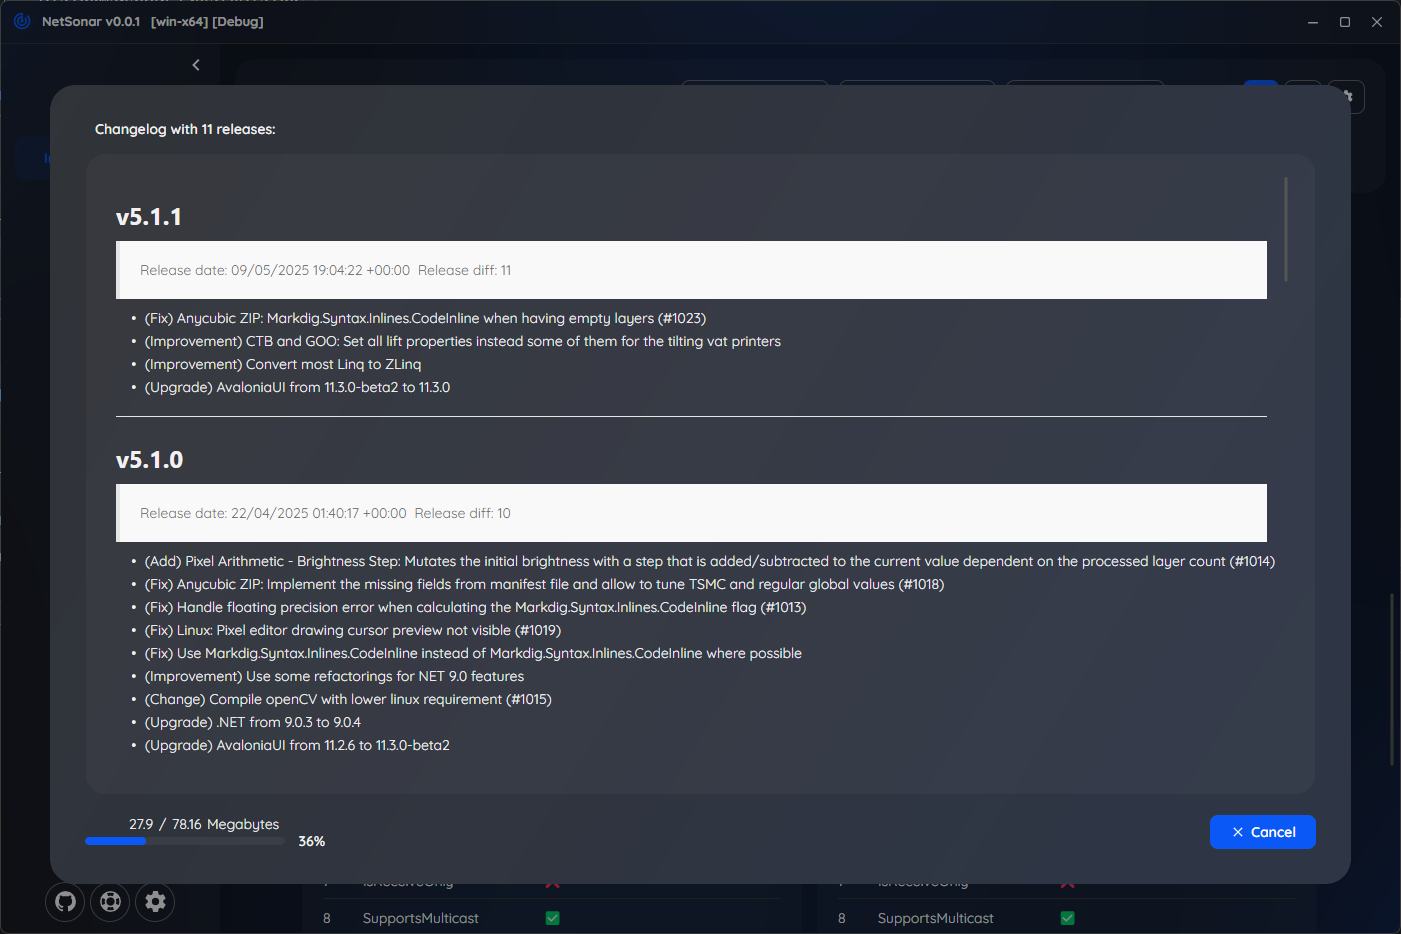Click the '(Fix) Anycubic ZIP ... (#1023)' entry

tap(425, 318)
